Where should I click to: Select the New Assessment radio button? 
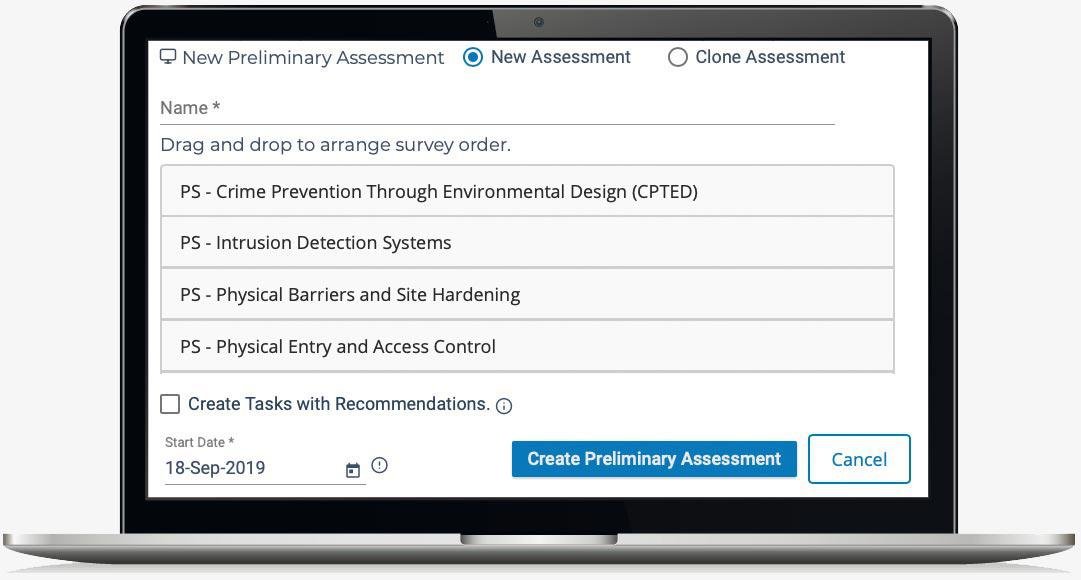pyautogui.click(x=473, y=57)
